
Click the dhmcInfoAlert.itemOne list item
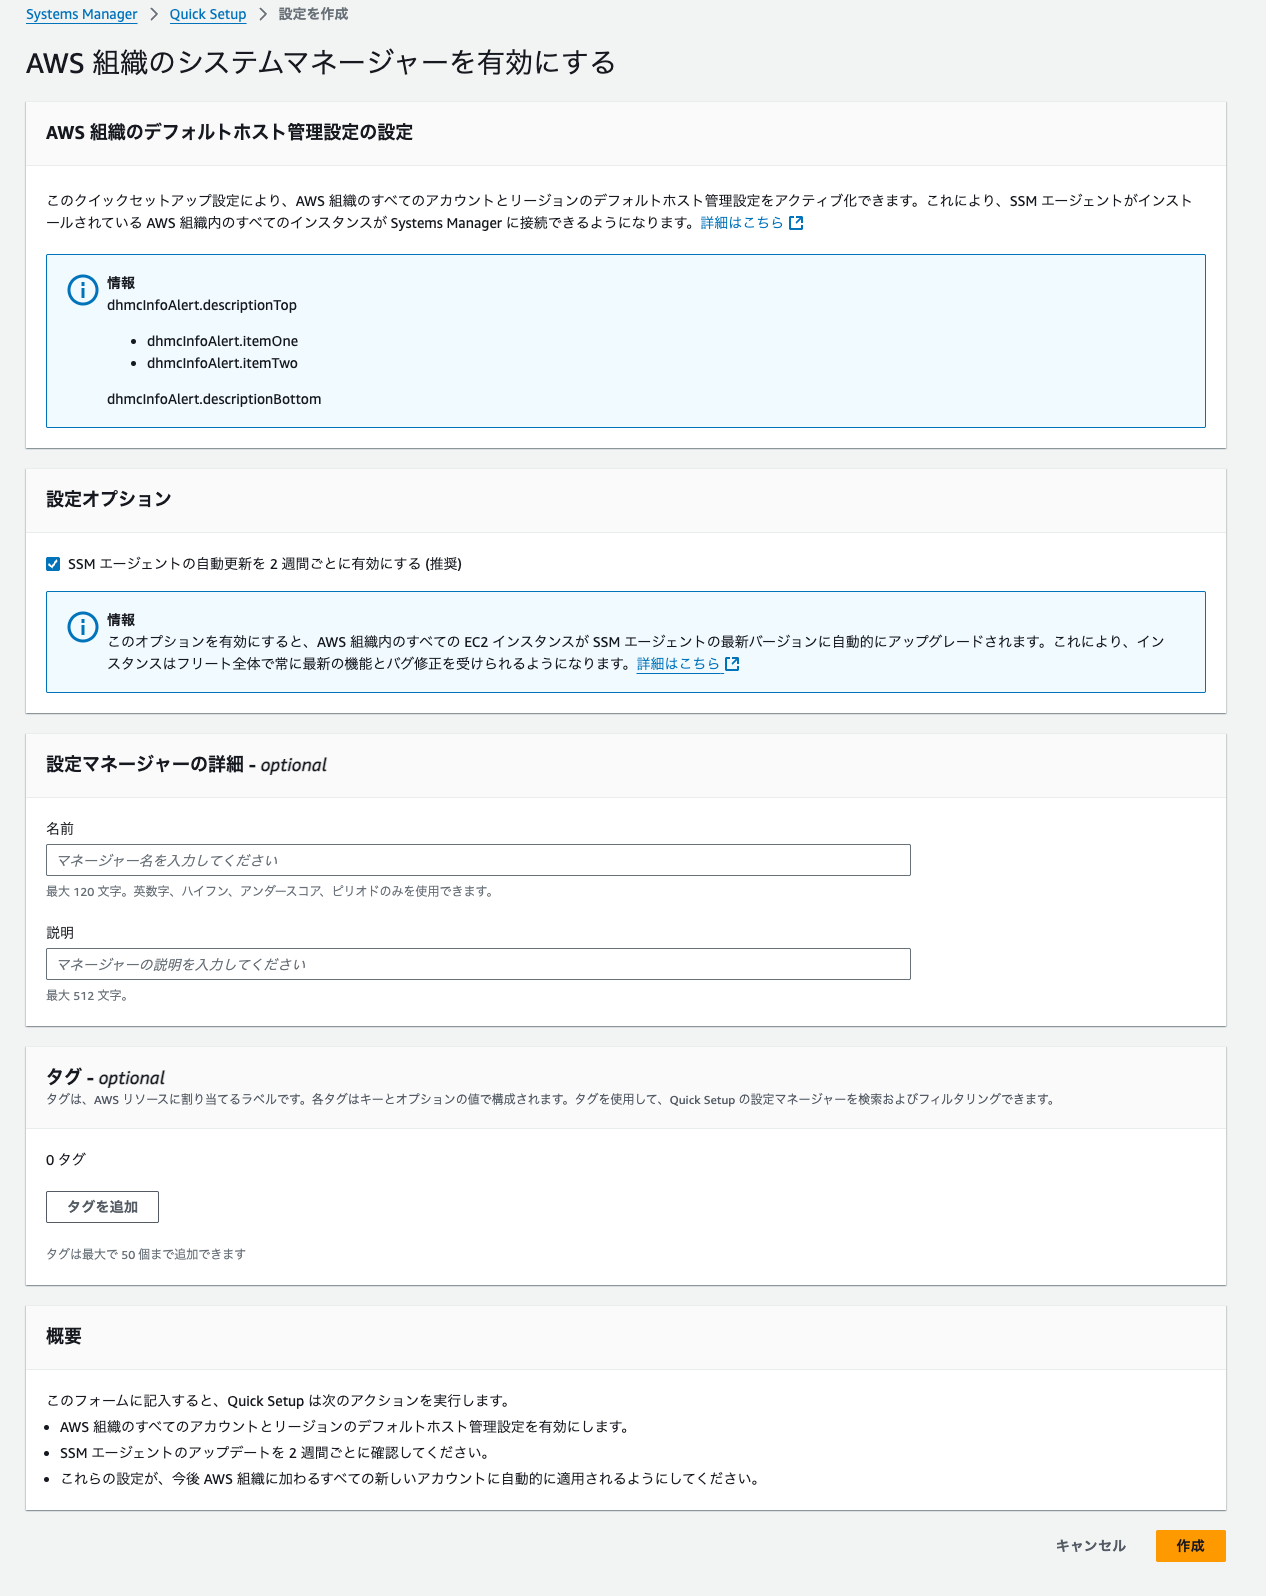tap(222, 341)
